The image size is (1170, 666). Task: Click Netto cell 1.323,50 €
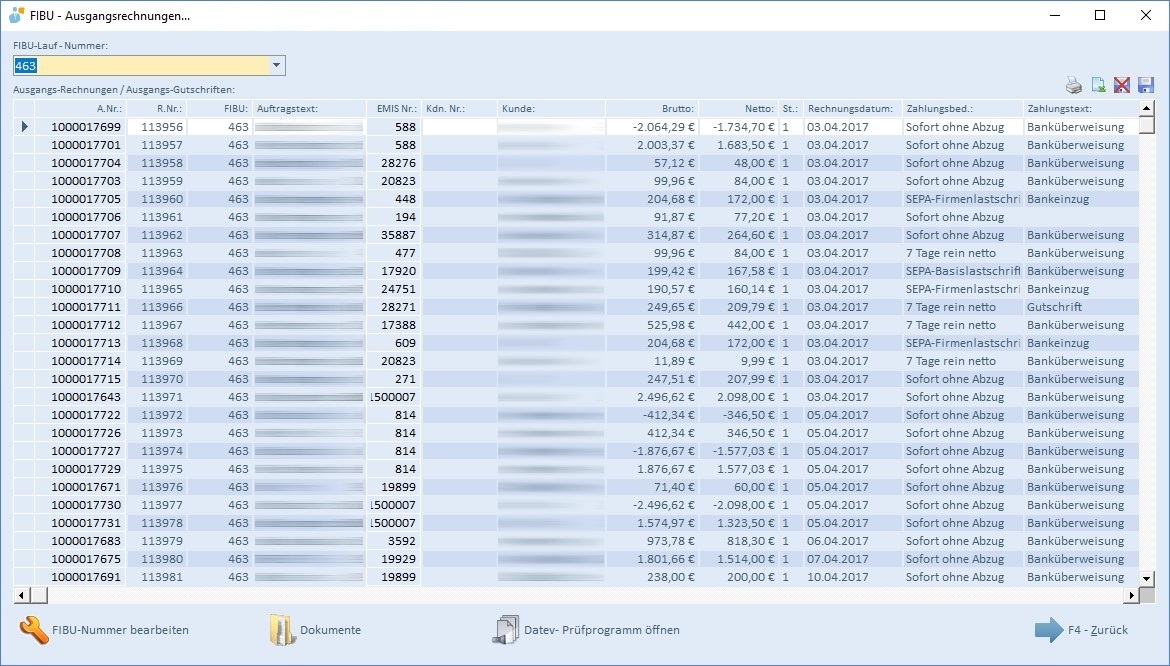coord(739,523)
